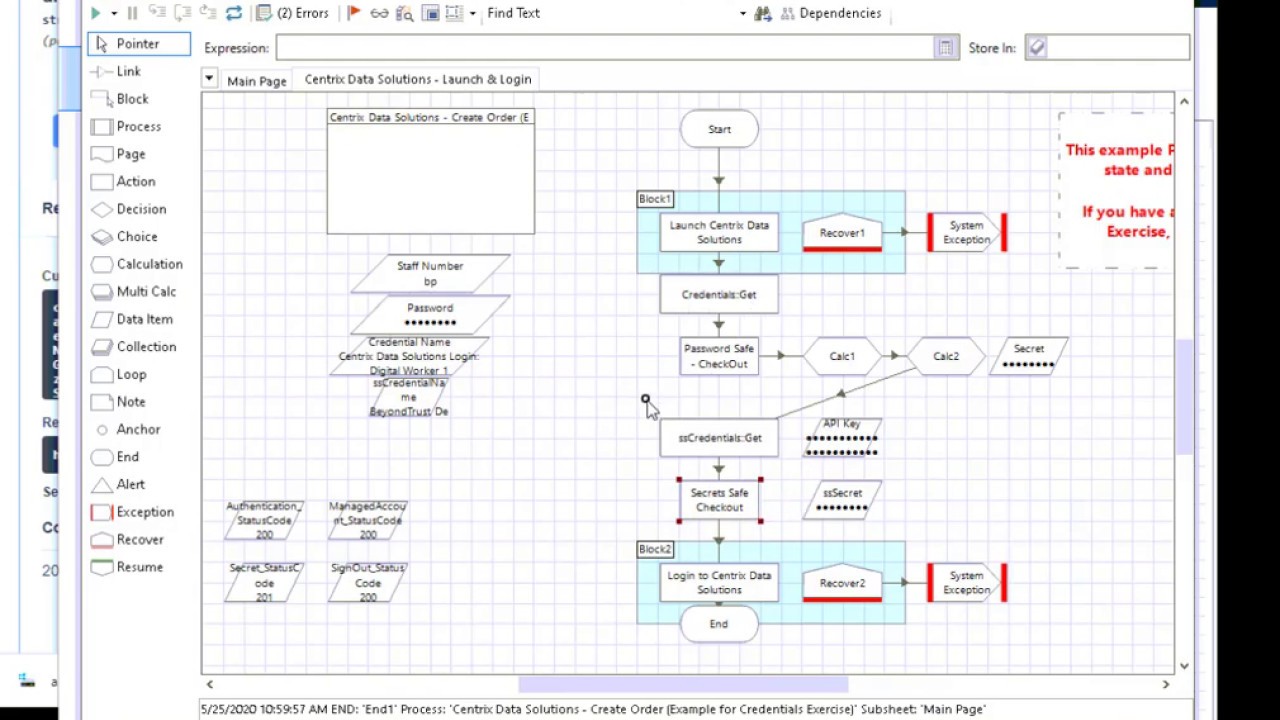Screen dimensions: 1280x720
Task: Click into the Expression field
Action: pos(604,48)
